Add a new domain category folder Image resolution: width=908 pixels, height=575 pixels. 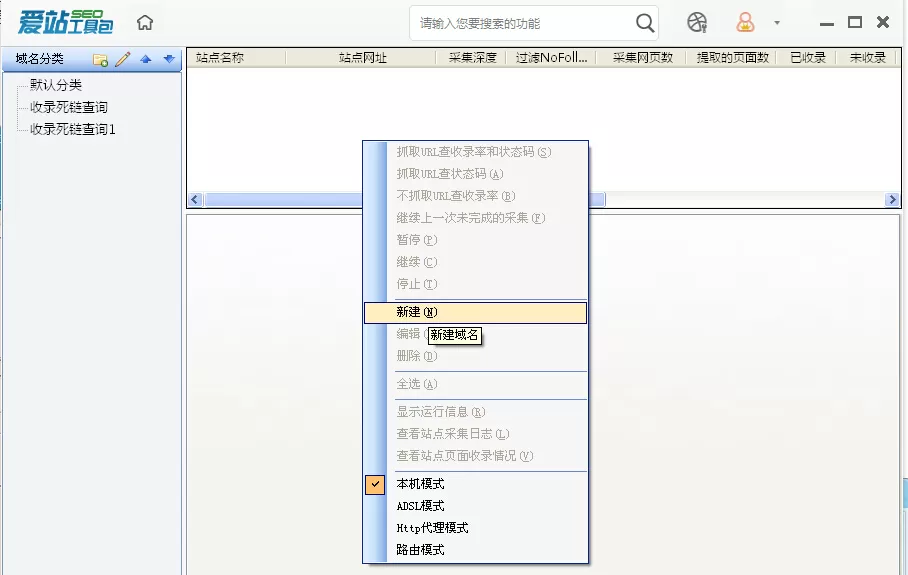coord(100,59)
